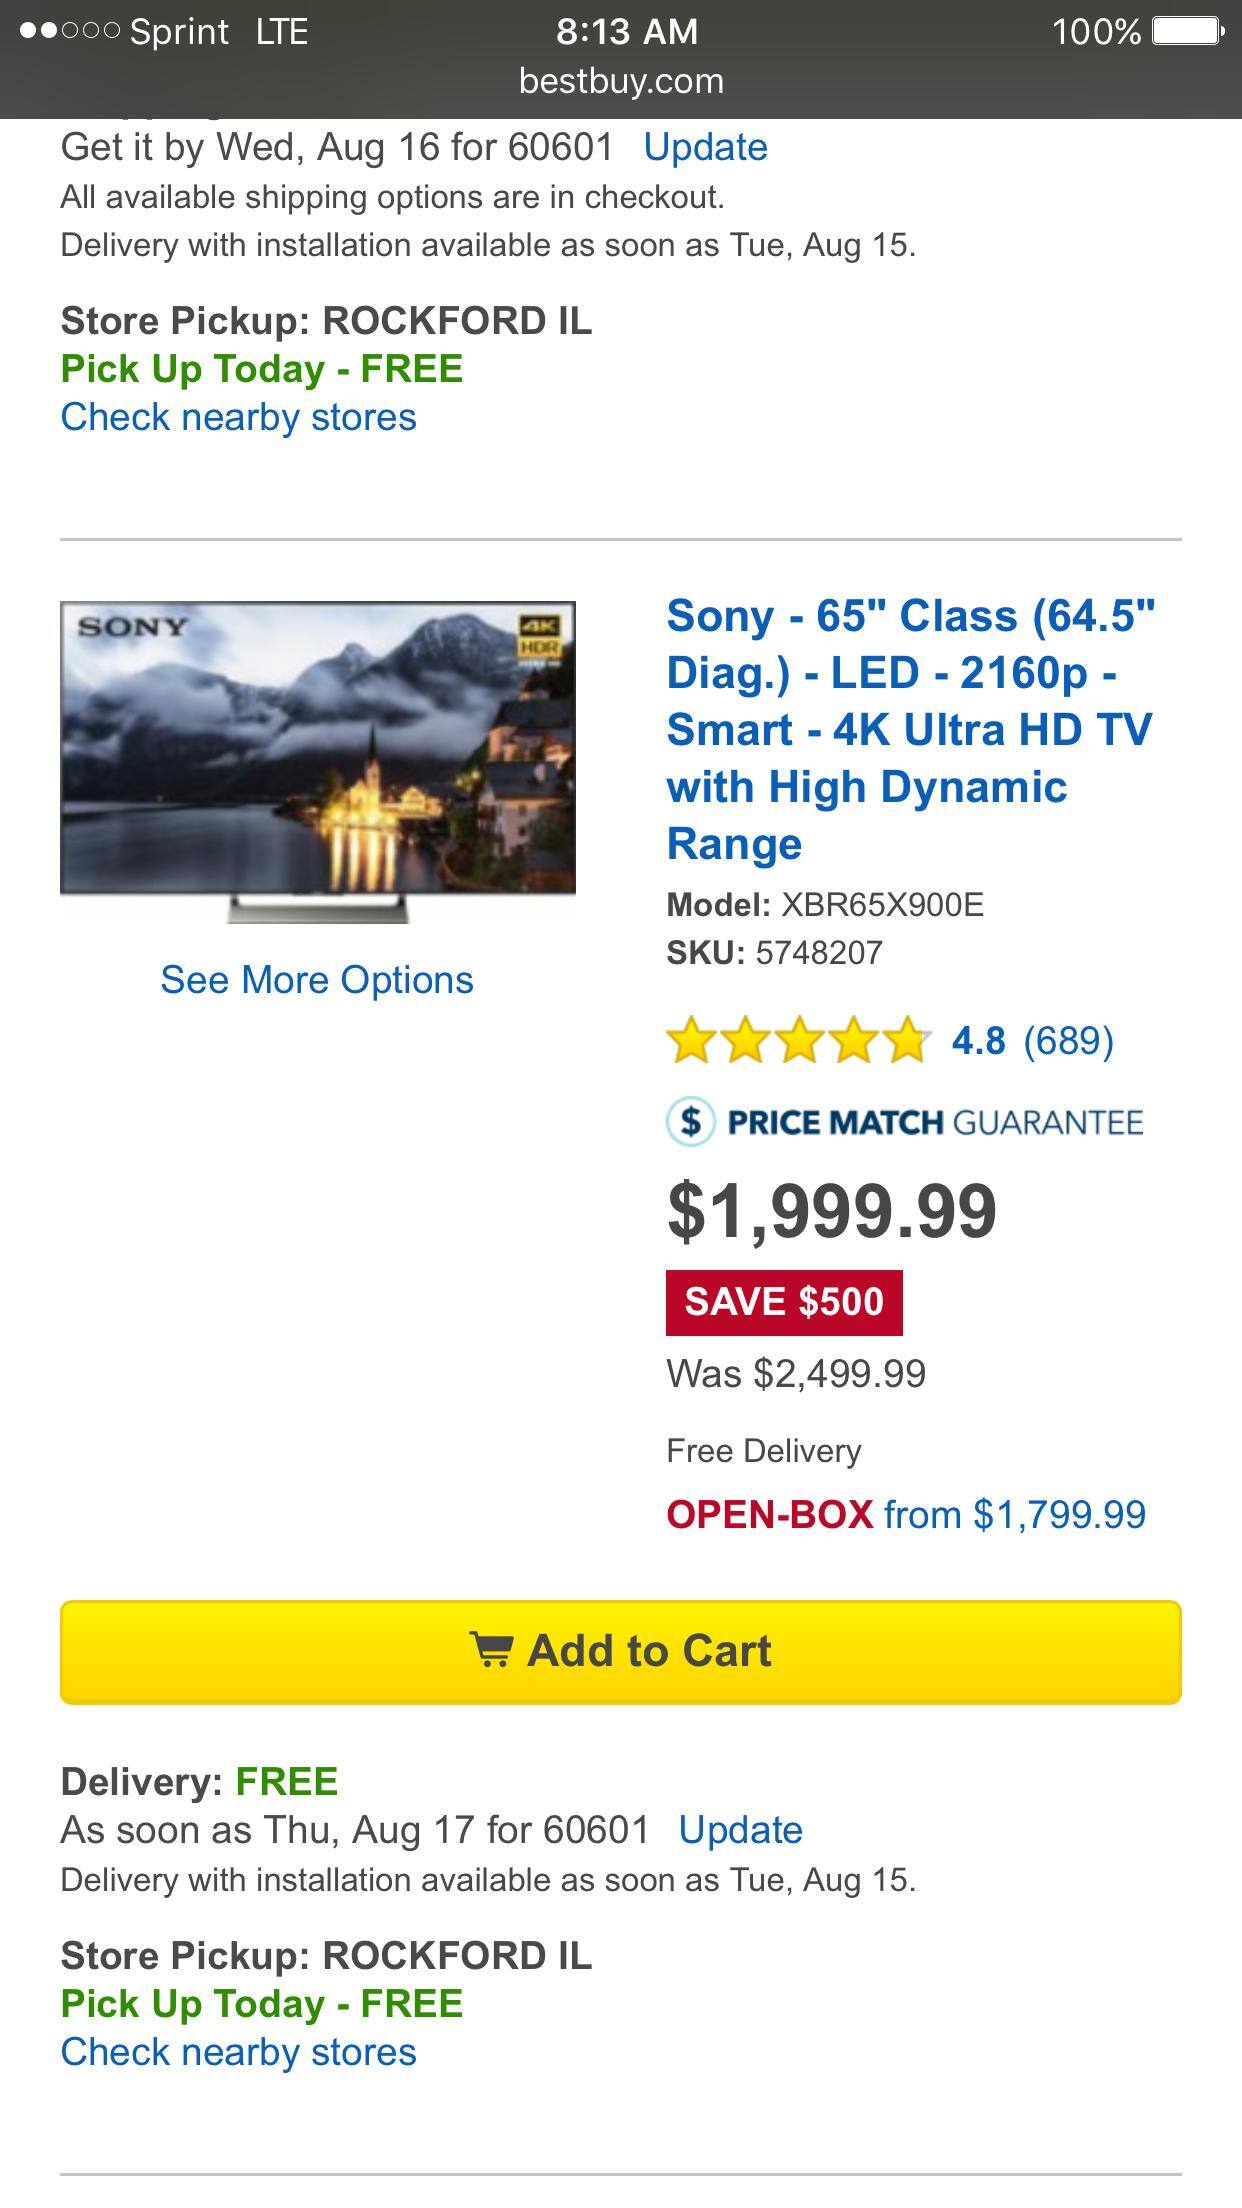Tap the $1,999.99 price text
The height and width of the screenshot is (2208, 1242).
tap(832, 1211)
